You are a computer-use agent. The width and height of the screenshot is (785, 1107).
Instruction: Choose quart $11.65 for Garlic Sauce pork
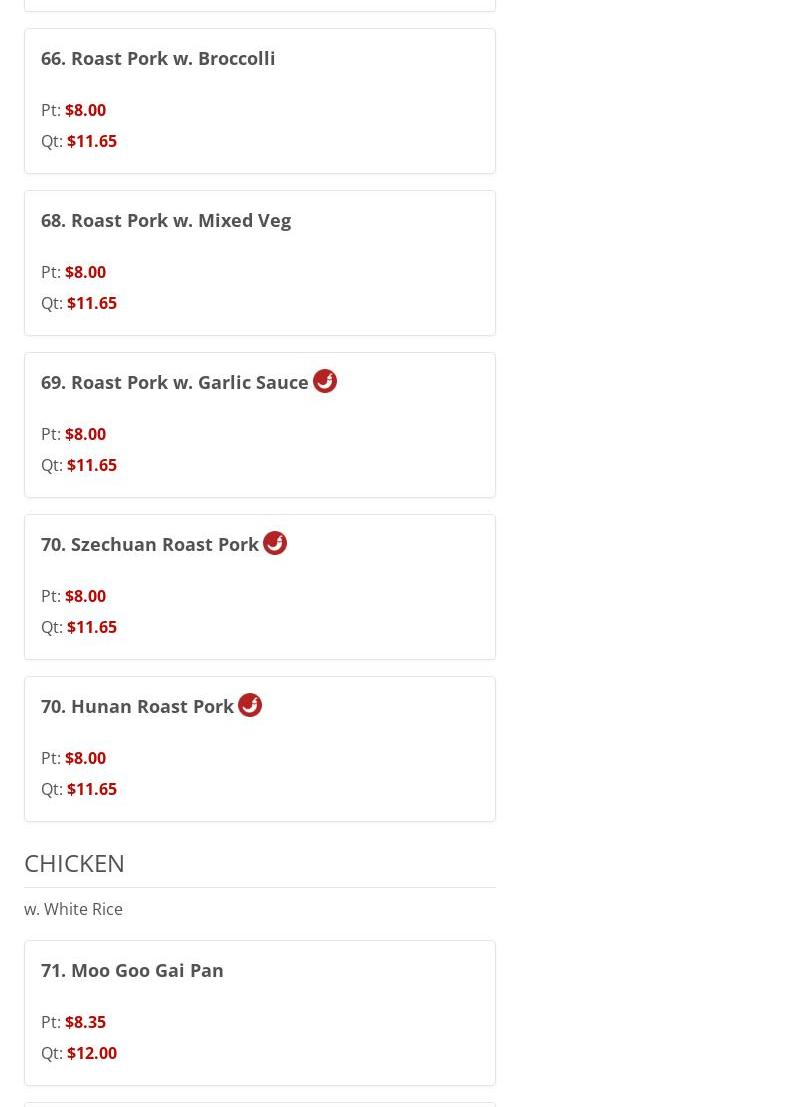click(x=92, y=465)
